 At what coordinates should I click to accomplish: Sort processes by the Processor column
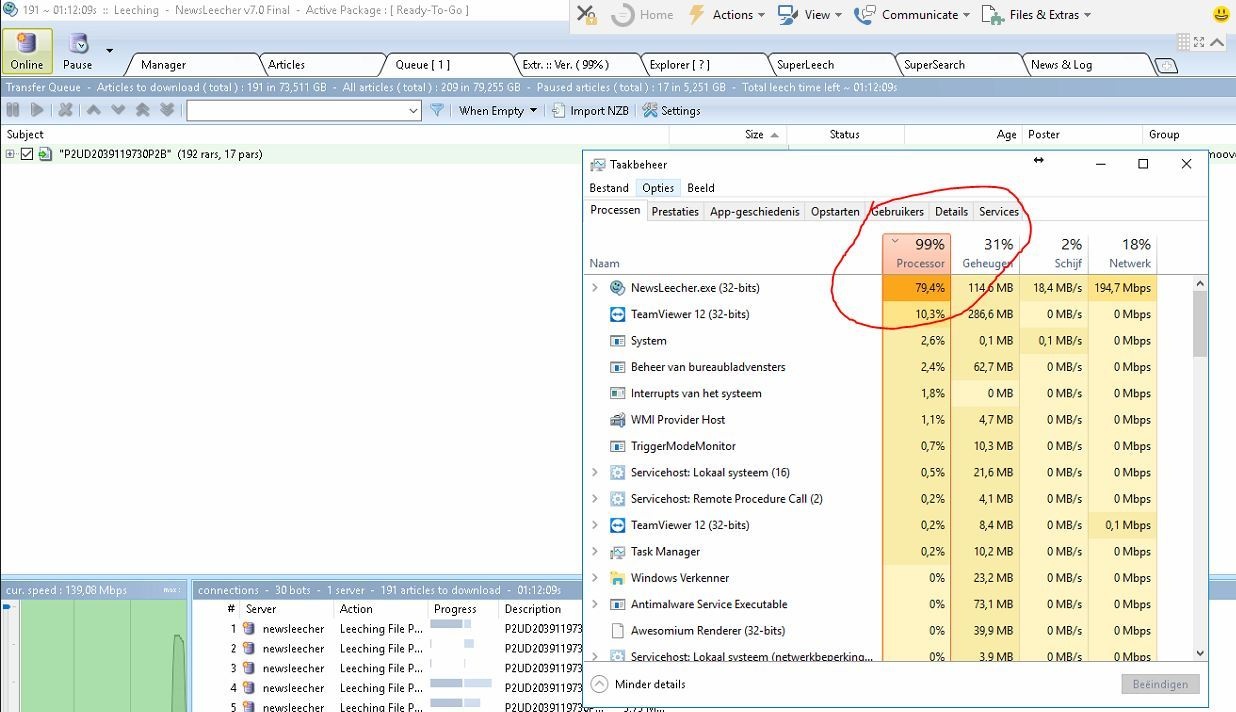(916, 254)
